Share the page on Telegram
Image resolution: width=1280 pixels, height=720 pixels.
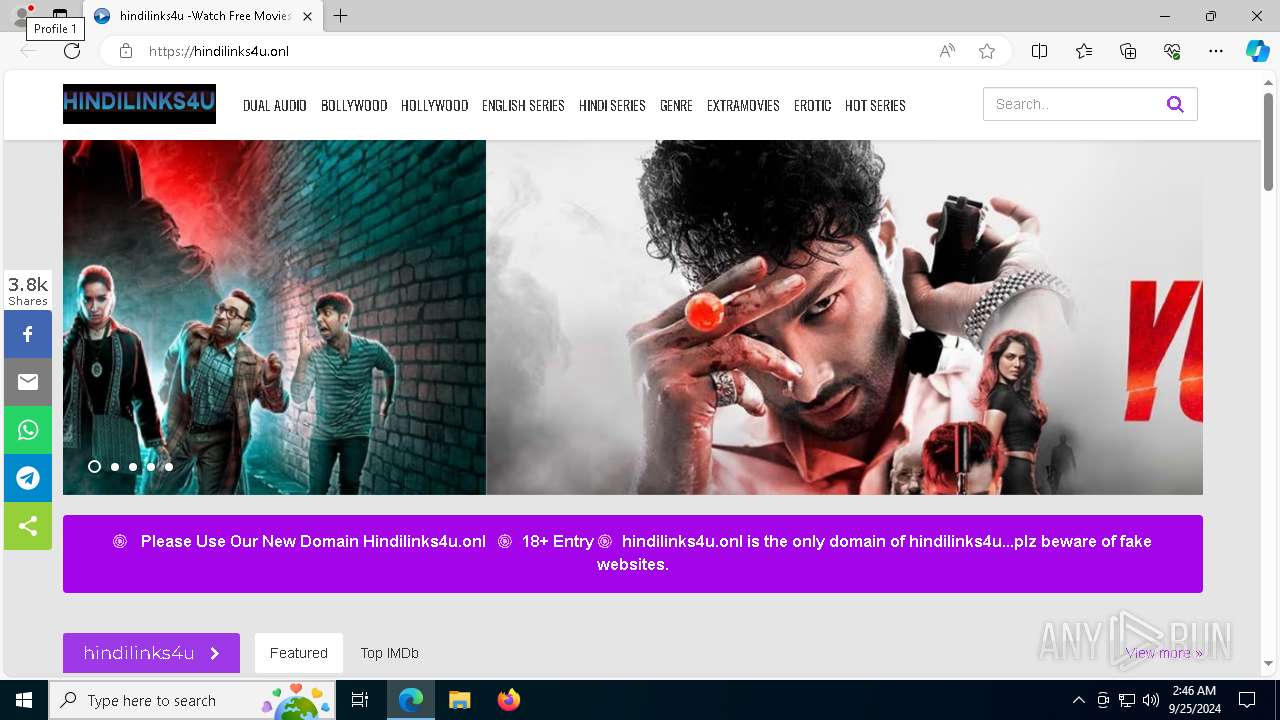coord(28,478)
